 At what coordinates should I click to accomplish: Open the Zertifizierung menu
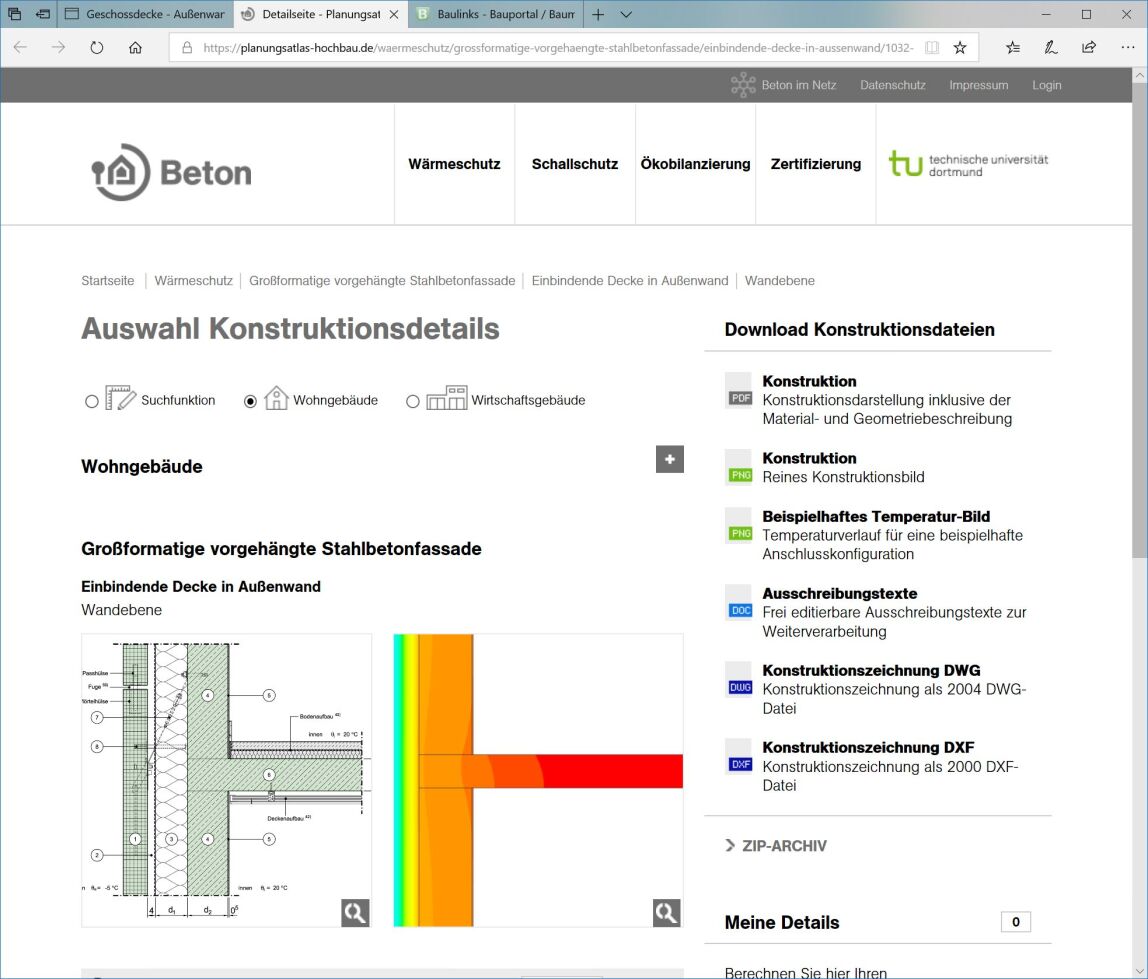[x=816, y=164]
